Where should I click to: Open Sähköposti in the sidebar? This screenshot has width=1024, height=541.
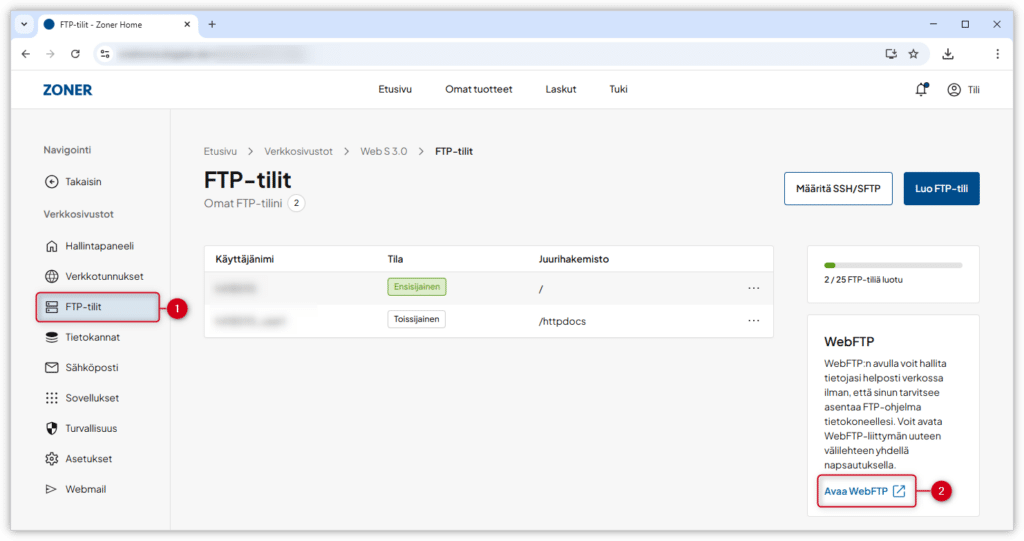tap(92, 368)
